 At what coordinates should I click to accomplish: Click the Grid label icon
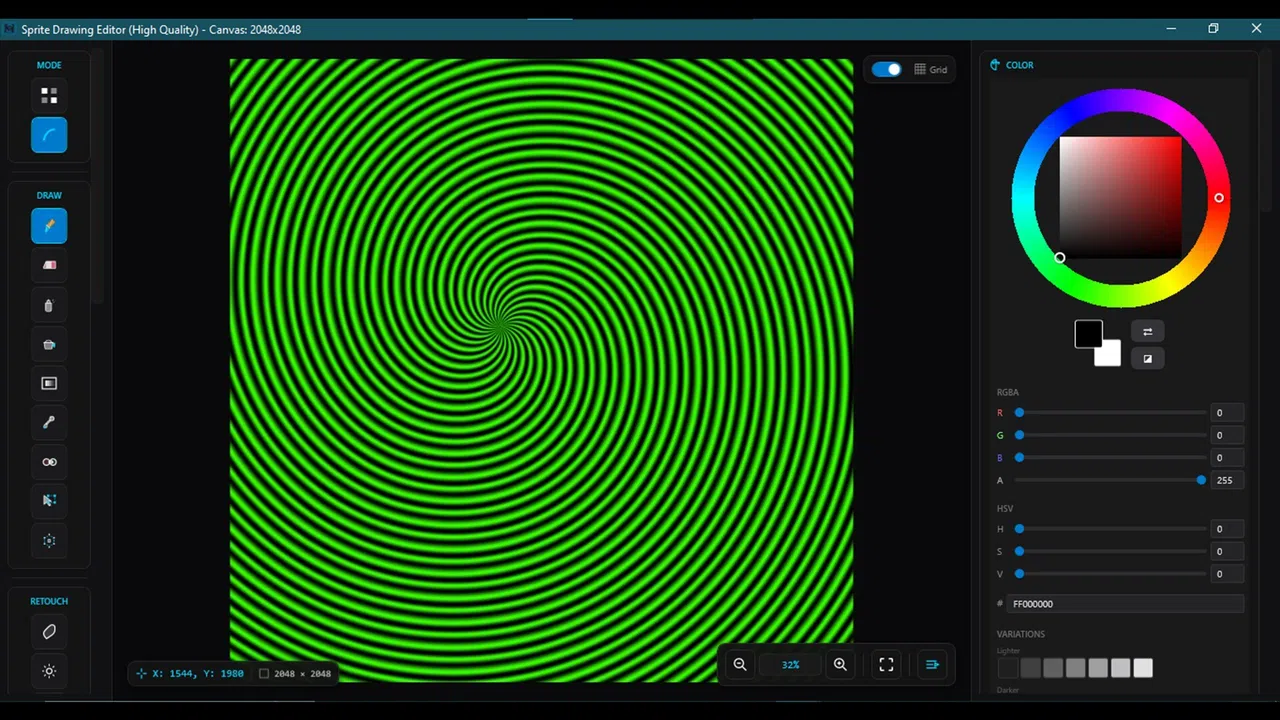coord(920,69)
